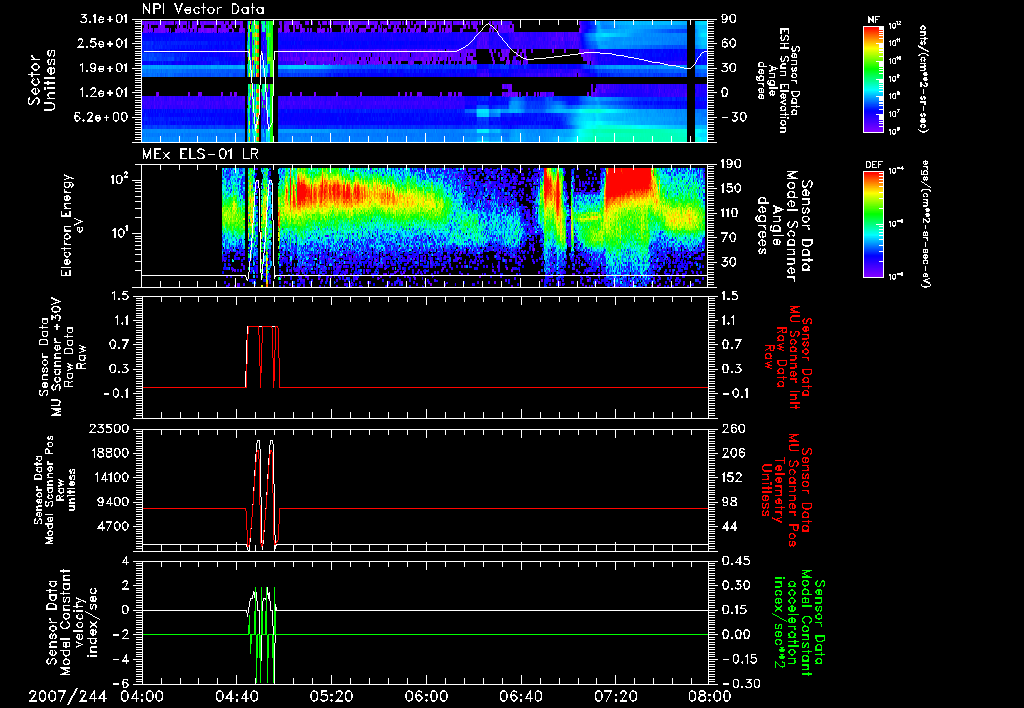Click the '07:20' time axis label

click(615, 696)
